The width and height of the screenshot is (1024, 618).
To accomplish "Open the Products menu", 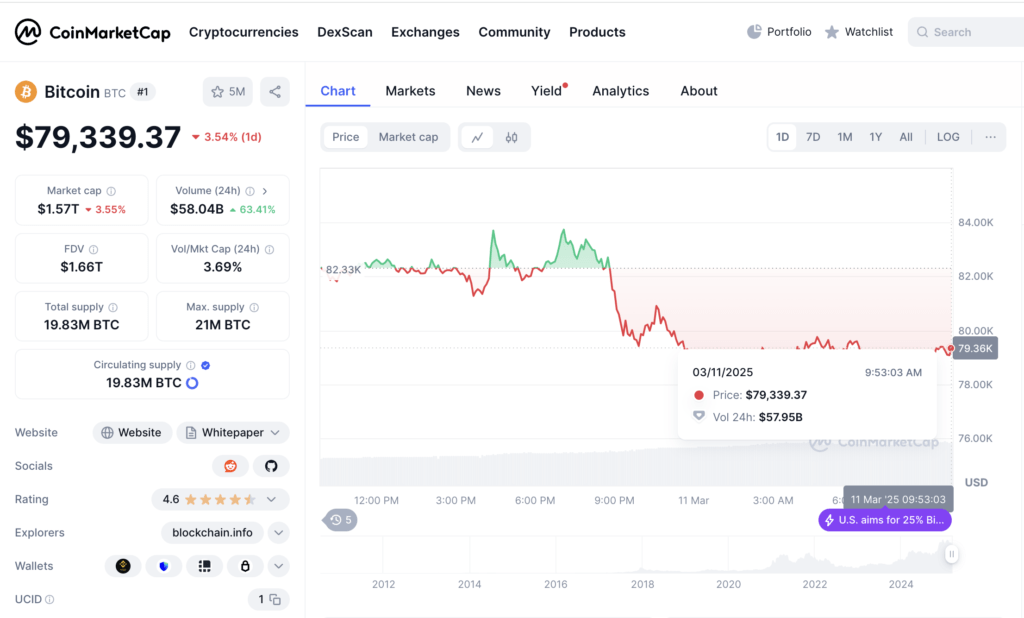I will click(598, 32).
